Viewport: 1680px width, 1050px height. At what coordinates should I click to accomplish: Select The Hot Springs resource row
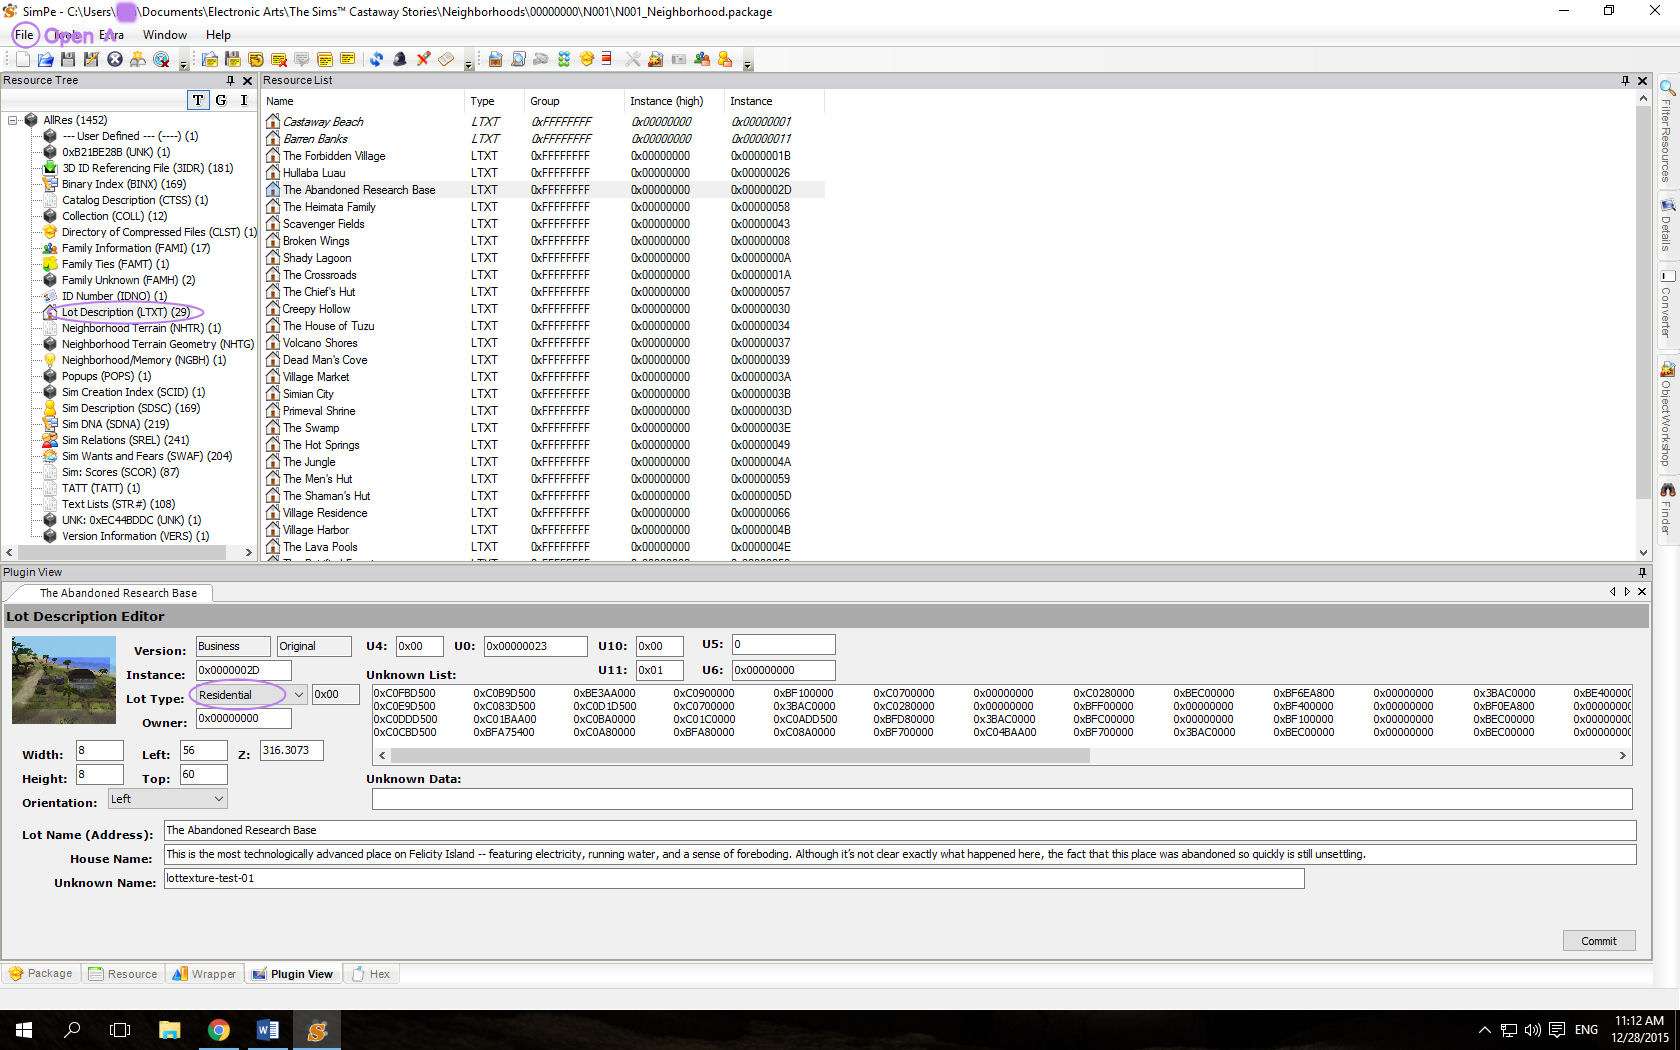tap(544, 445)
